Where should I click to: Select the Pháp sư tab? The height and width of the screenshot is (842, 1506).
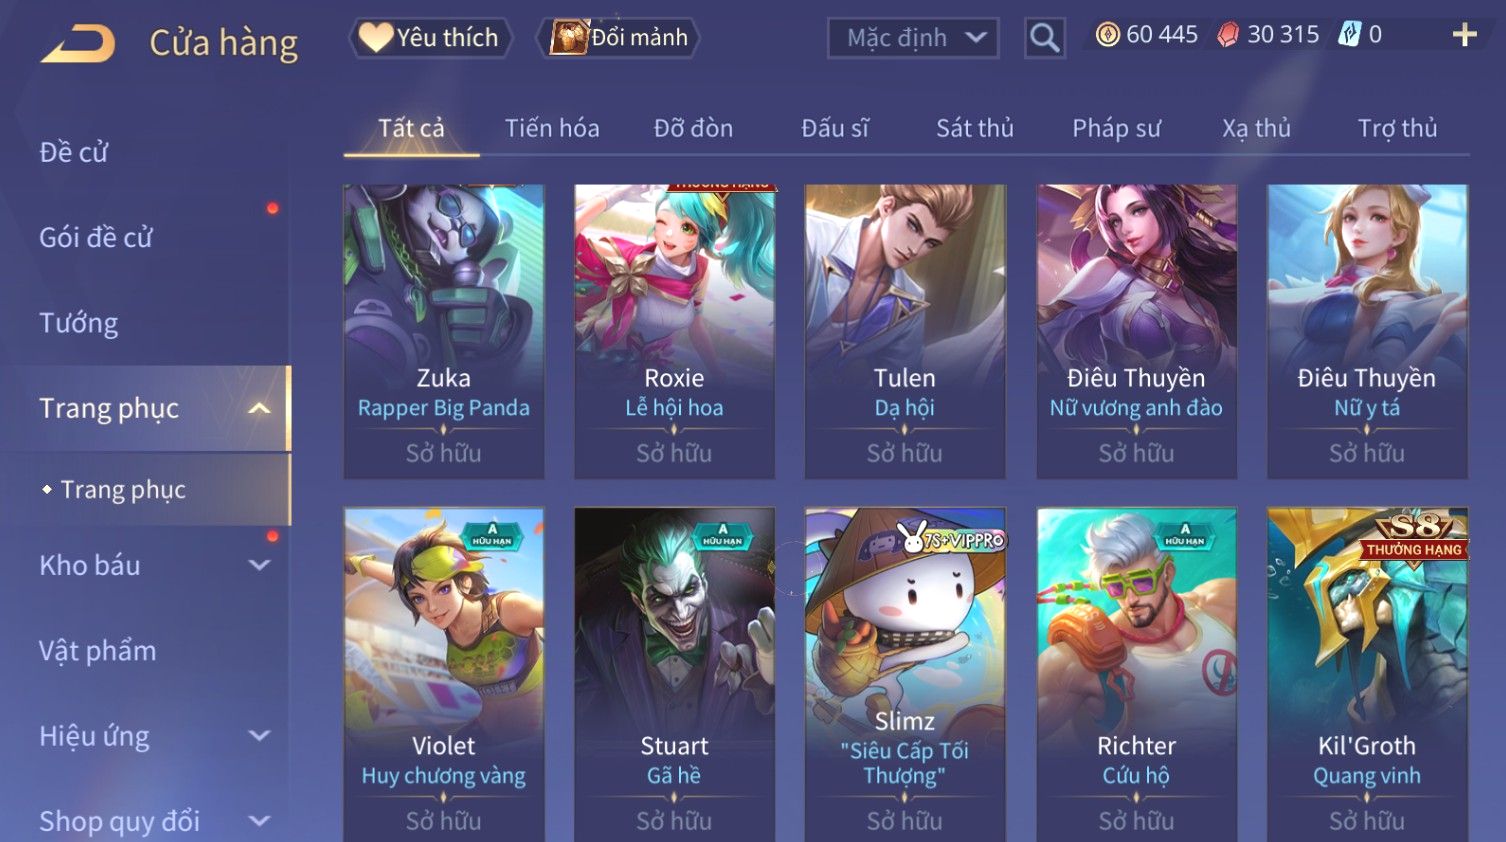pyautogui.click(x=1116, y=128)
